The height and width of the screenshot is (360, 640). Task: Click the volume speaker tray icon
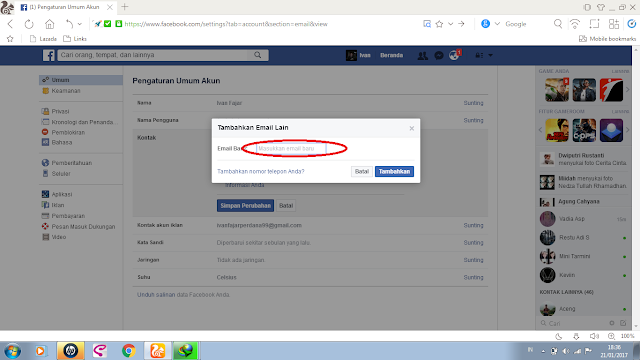pos(566,351)
